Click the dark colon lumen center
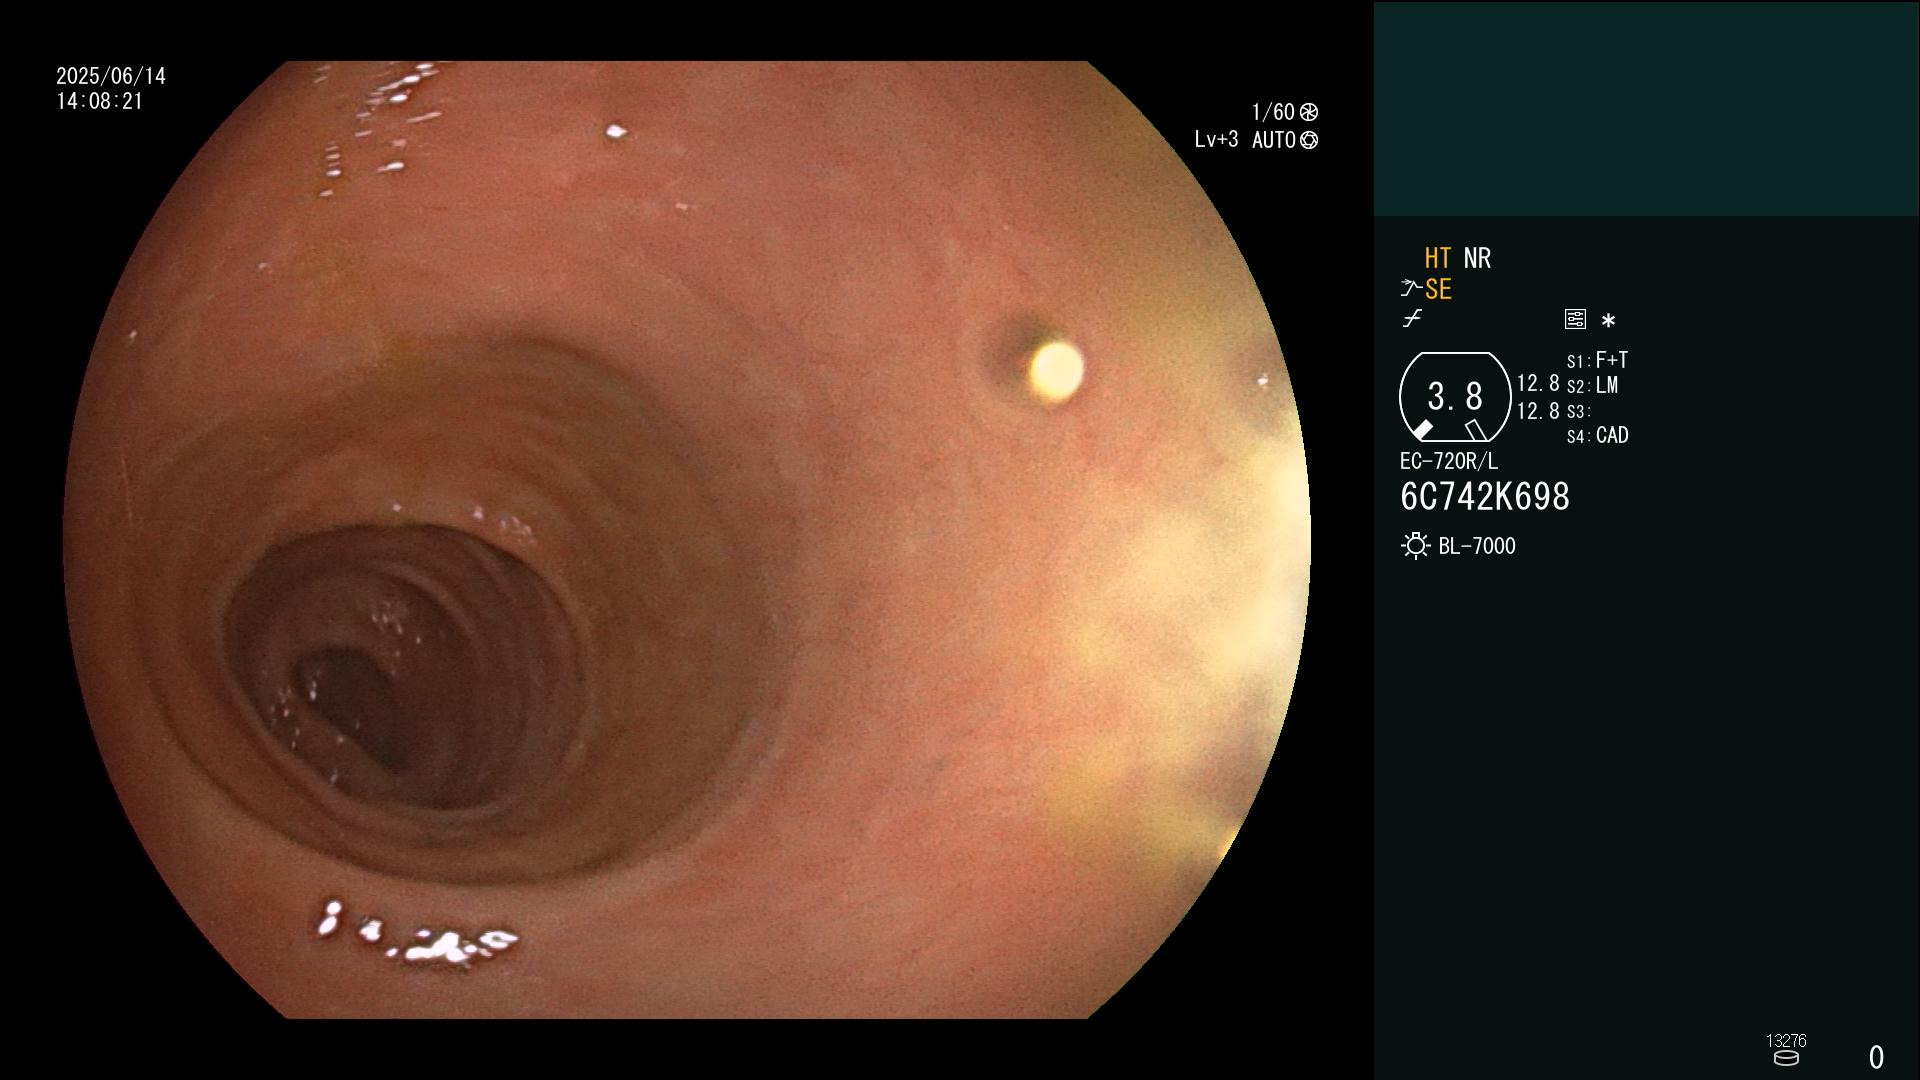 (350, 705)
